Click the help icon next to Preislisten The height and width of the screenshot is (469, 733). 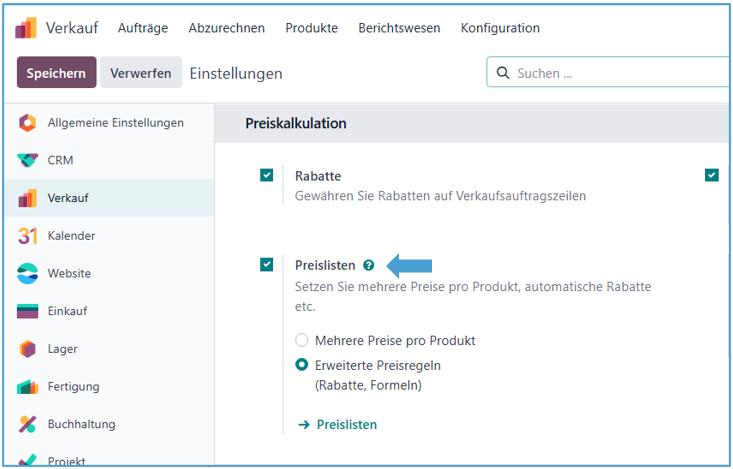tap(369, 265)
